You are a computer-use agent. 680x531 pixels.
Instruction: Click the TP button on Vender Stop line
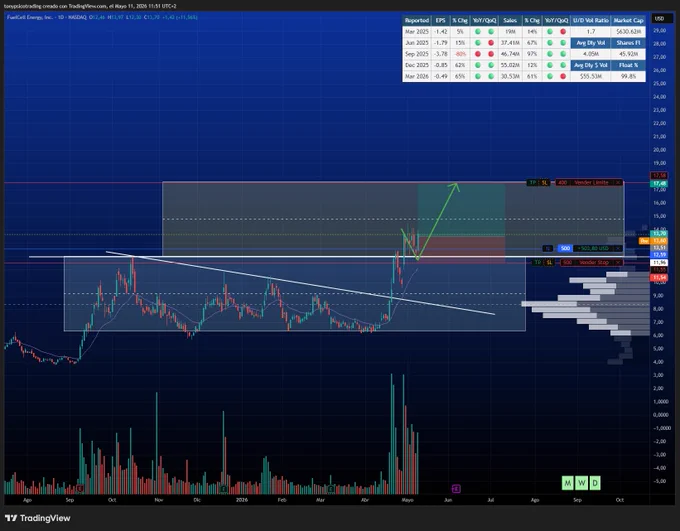coord(538,262)
